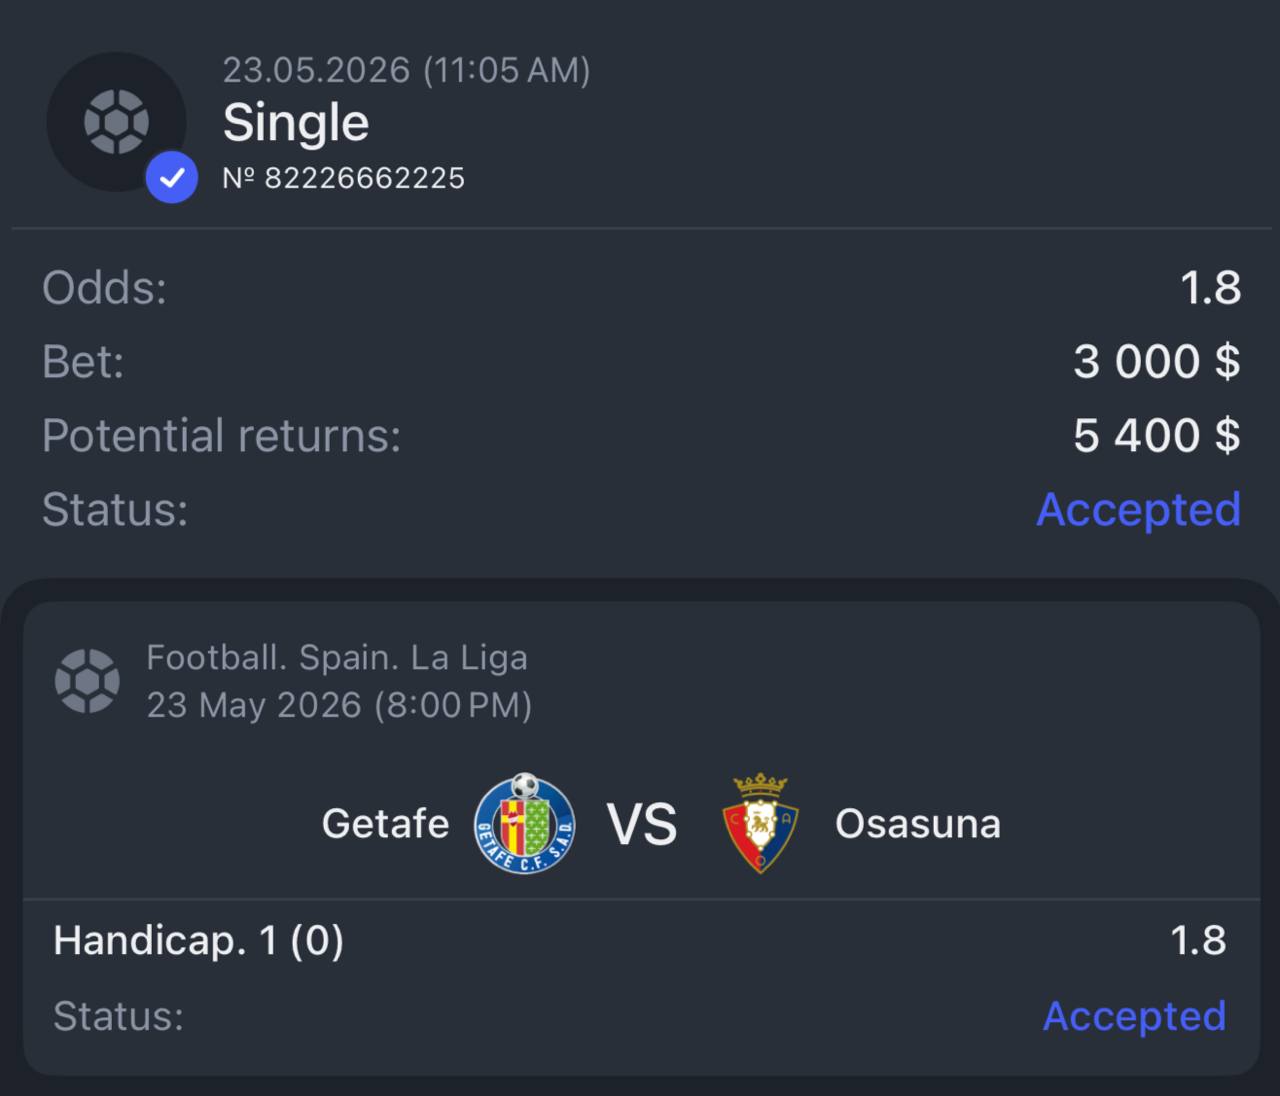Click the 1.8 value in the Odds row
This screenshot has width=1280, height=1096.
(1211, 288)
